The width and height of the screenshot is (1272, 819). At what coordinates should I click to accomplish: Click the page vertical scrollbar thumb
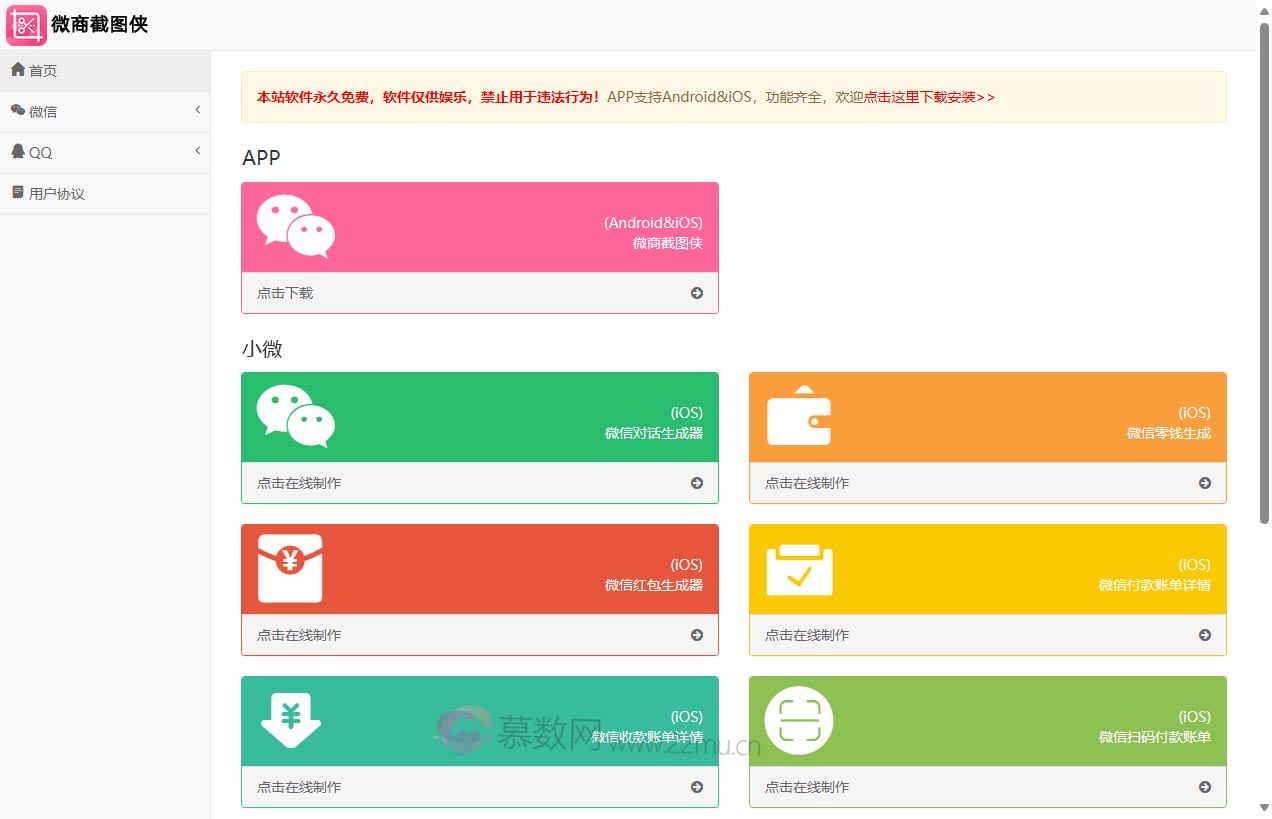pos(1264,270)
